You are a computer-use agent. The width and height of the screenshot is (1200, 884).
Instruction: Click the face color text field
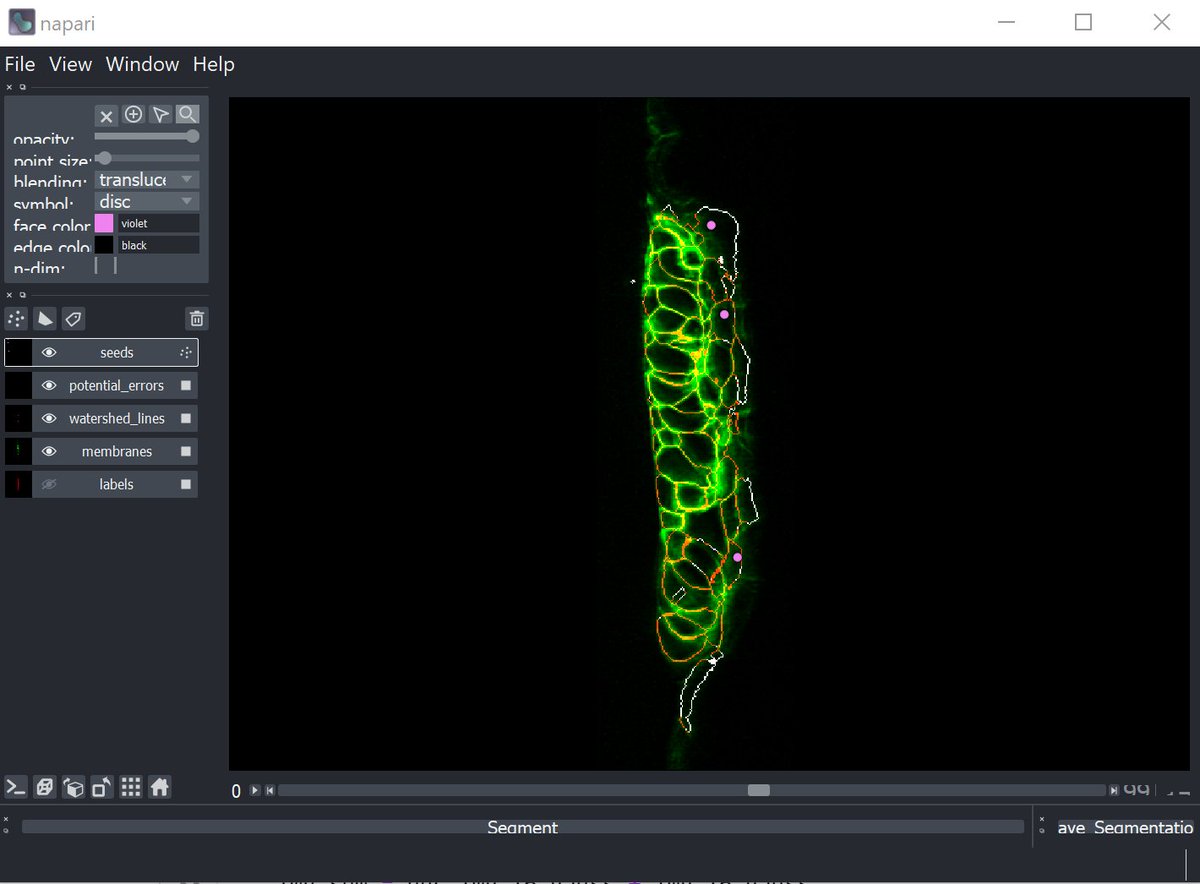(x=158, y=223)
